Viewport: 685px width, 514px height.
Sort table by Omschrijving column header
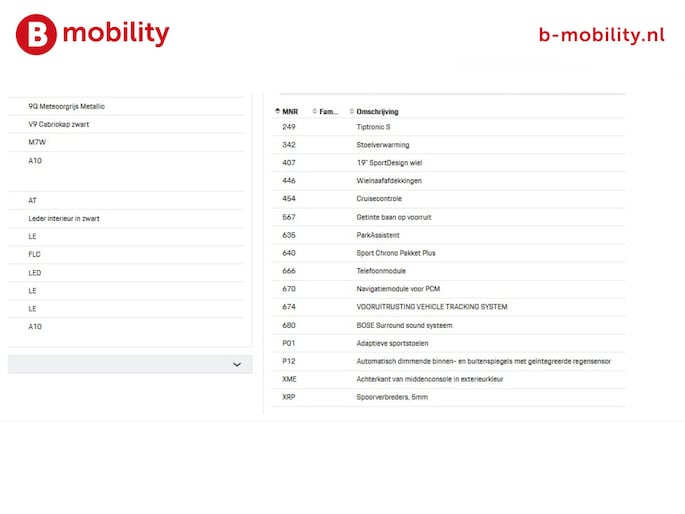tap(377, 111)
